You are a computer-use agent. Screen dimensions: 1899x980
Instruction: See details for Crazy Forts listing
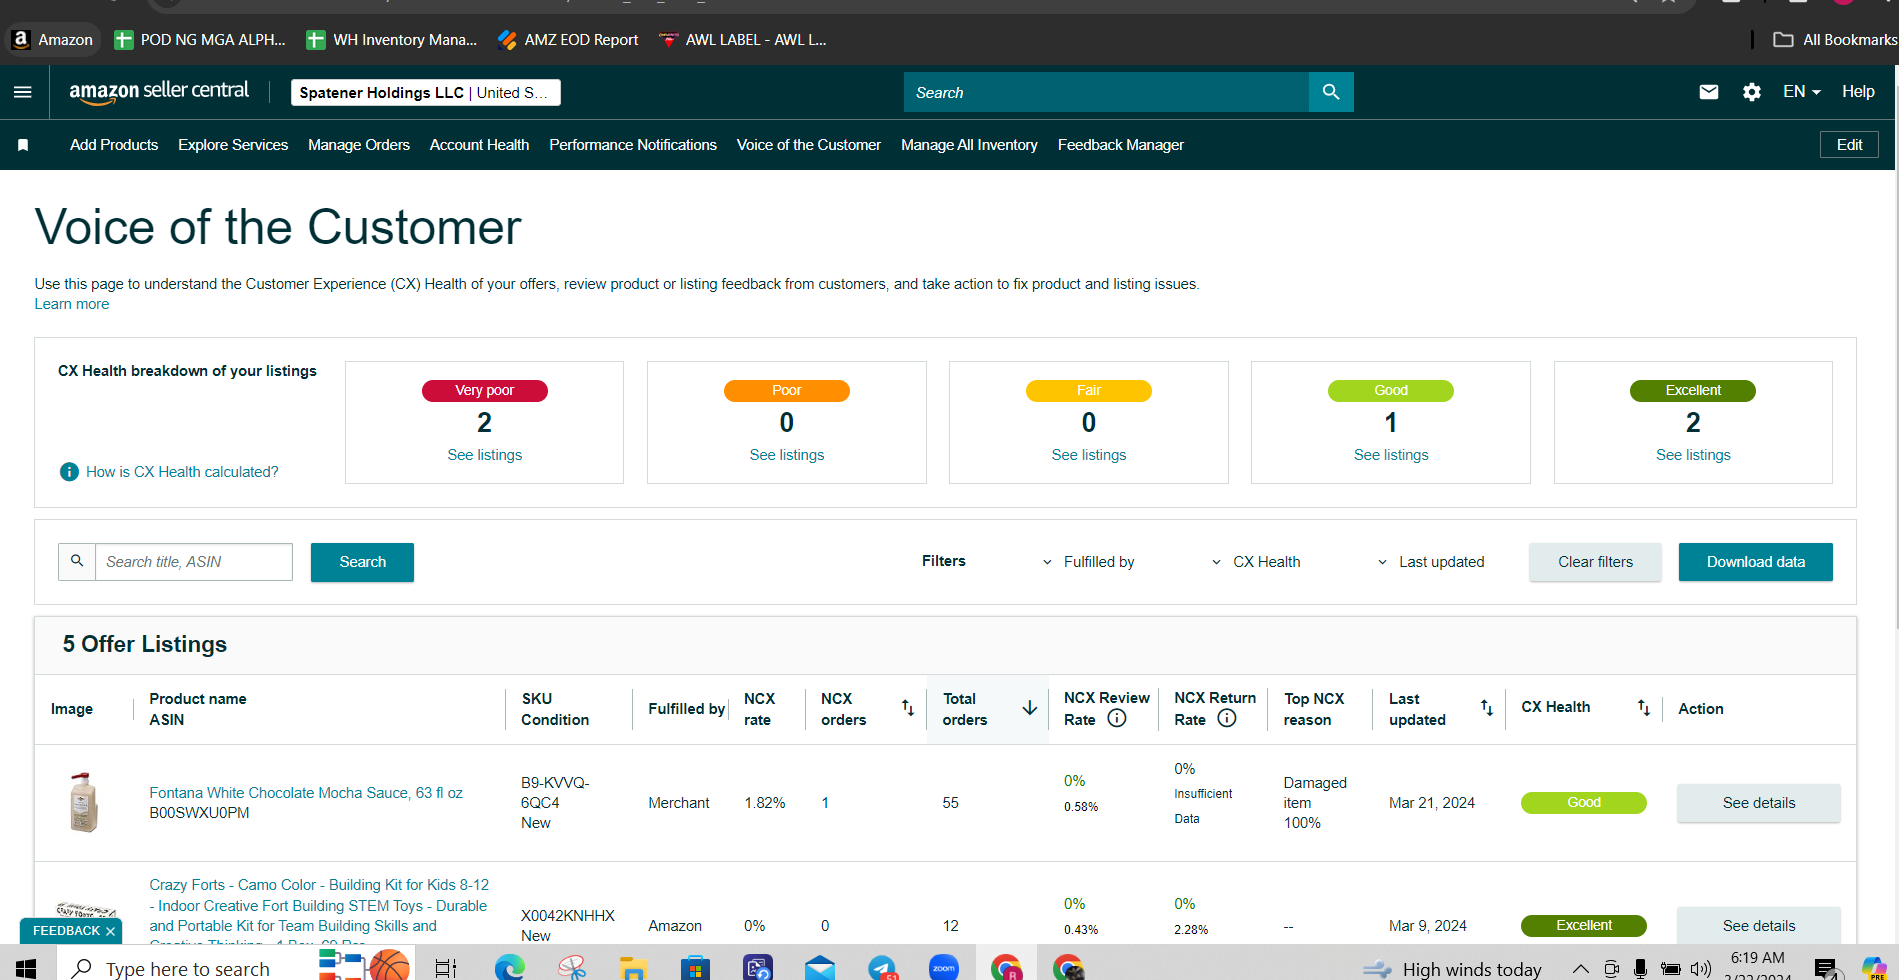[1759, 926]
